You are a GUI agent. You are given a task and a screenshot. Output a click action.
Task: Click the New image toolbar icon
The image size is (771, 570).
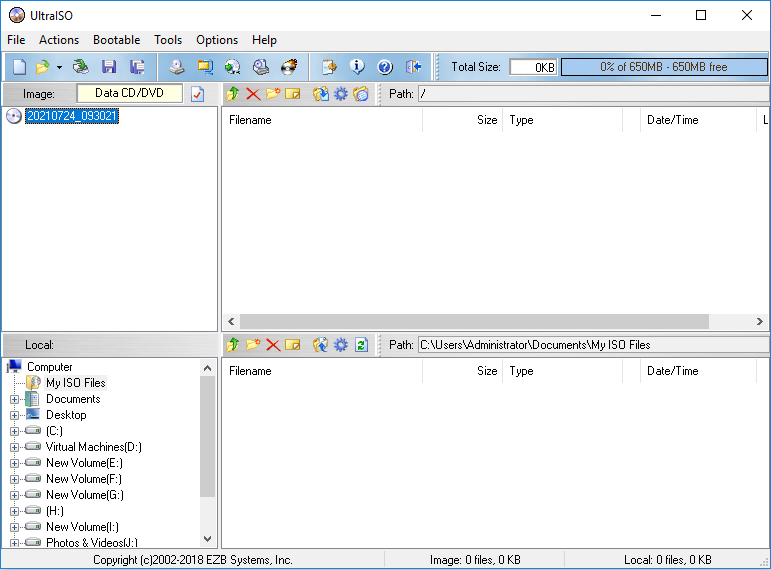tap(19, 67)
